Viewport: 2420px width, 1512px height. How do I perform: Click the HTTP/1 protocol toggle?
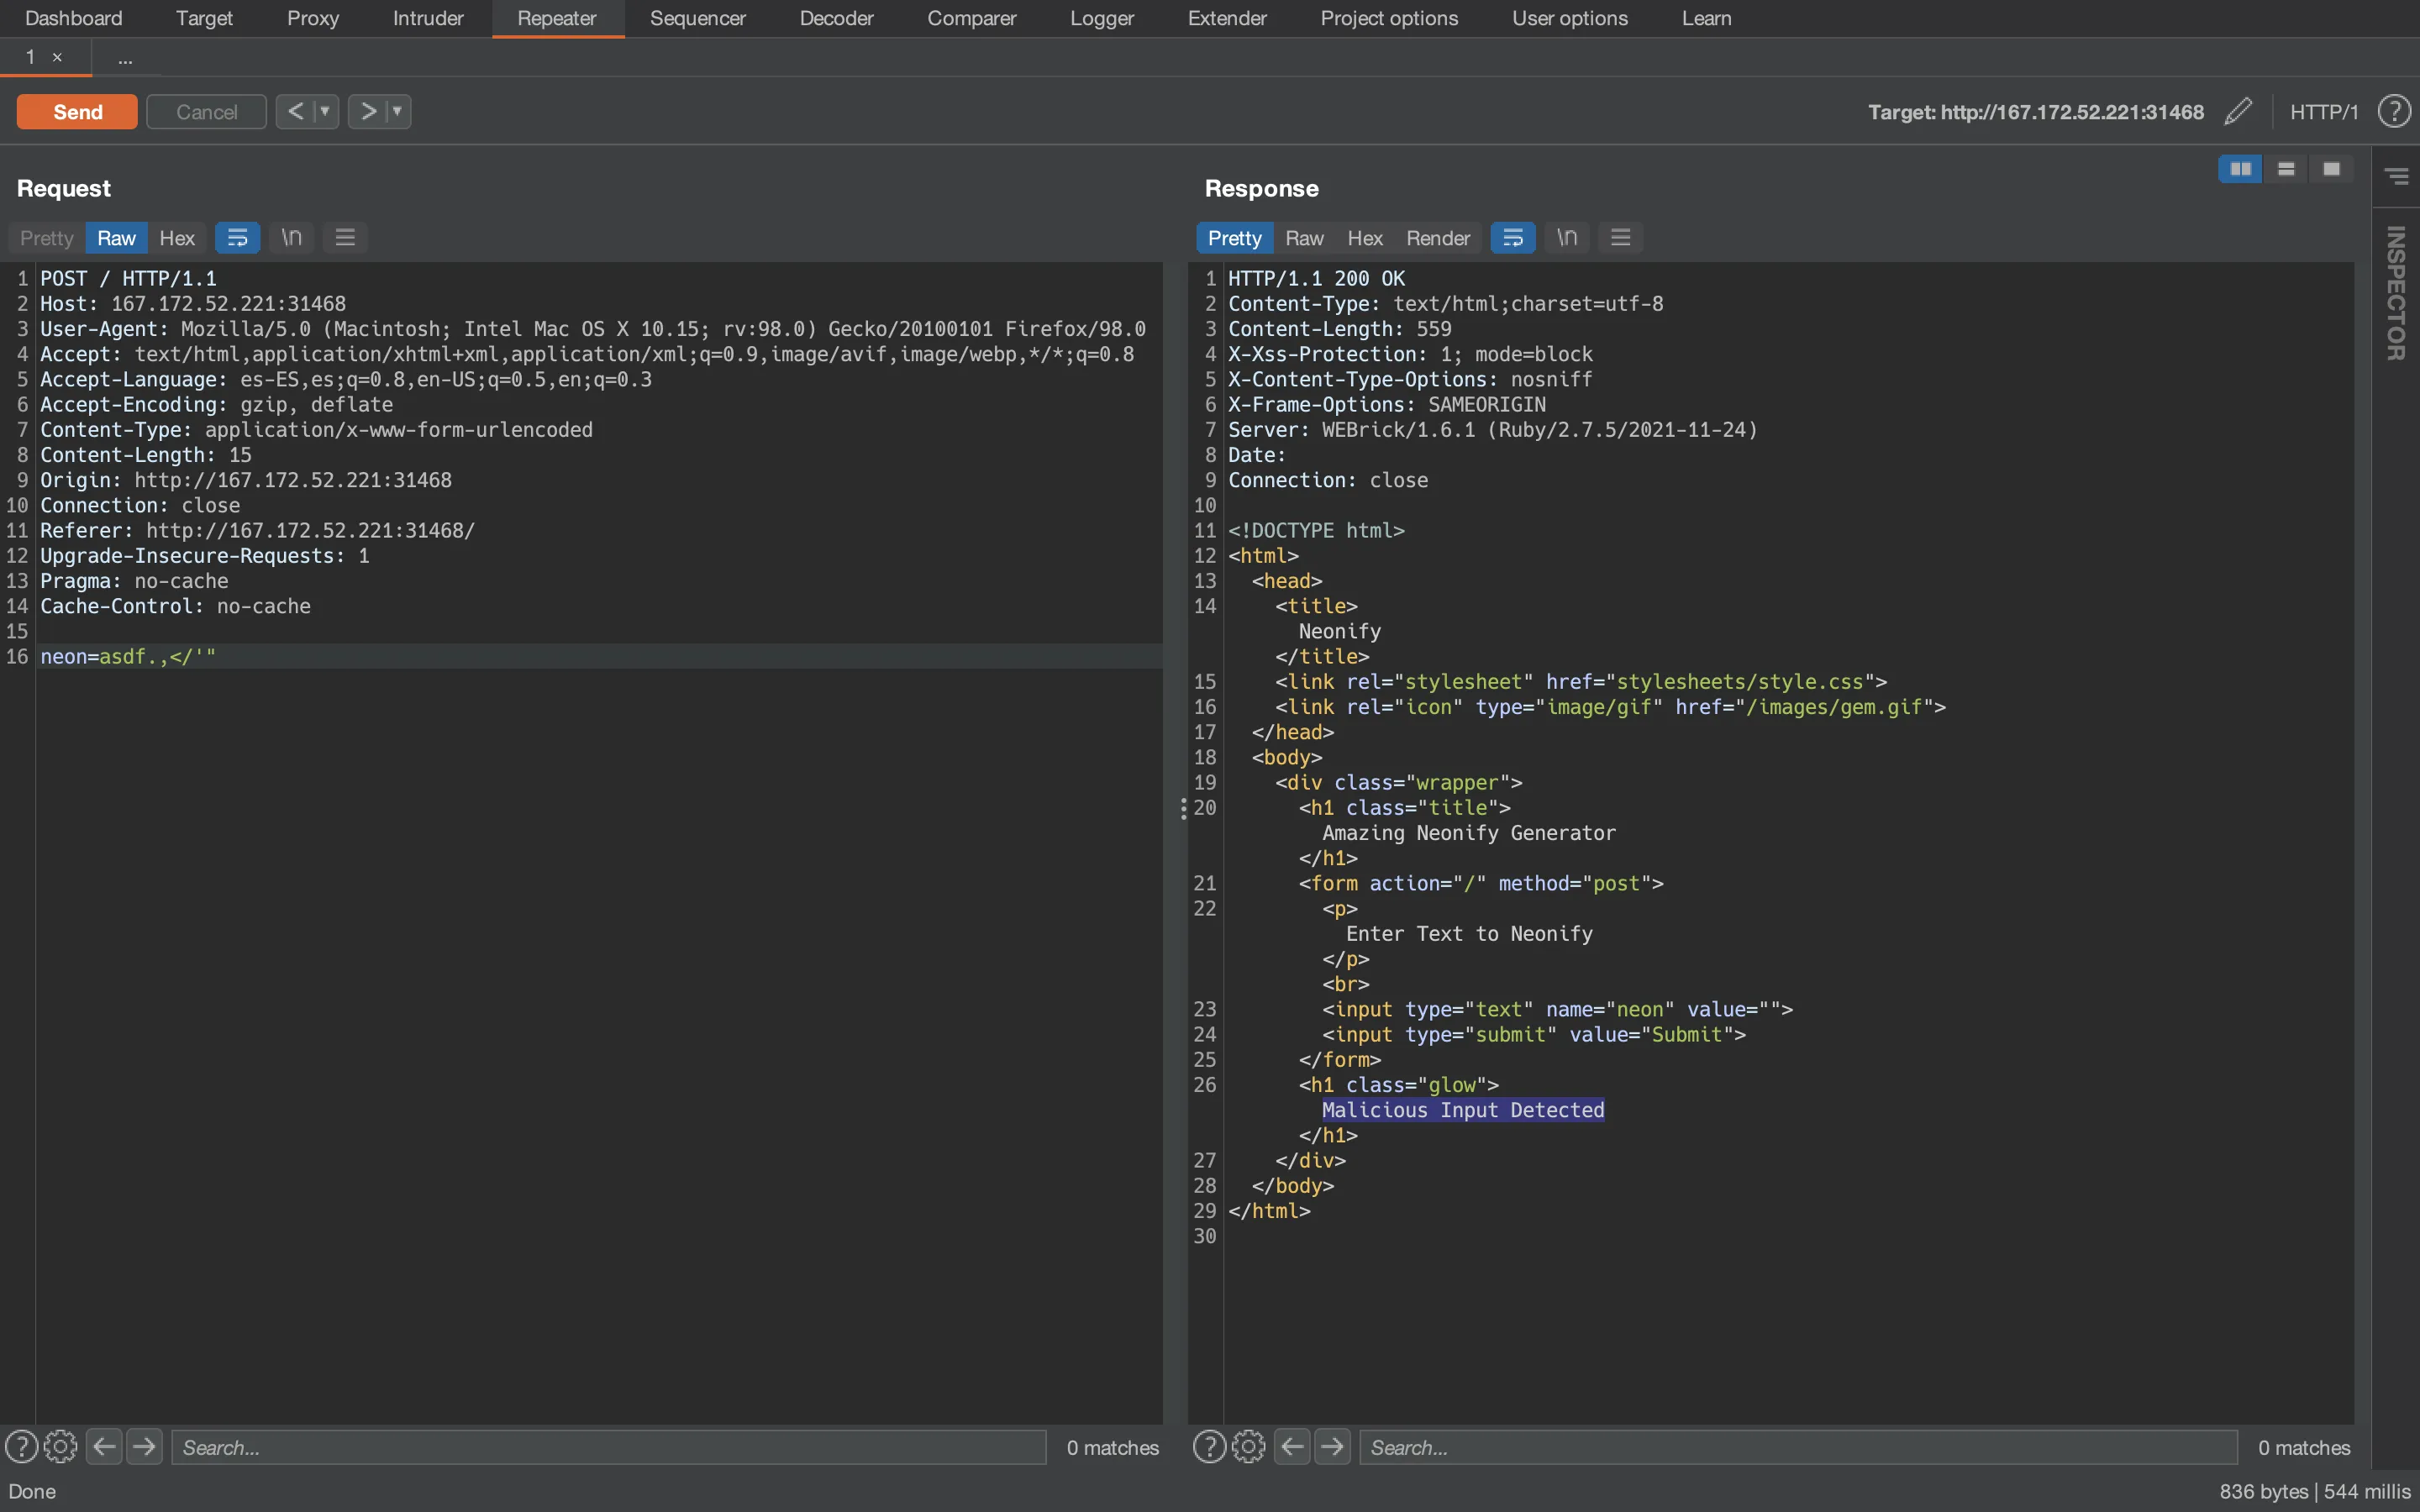coord(2324,112)
